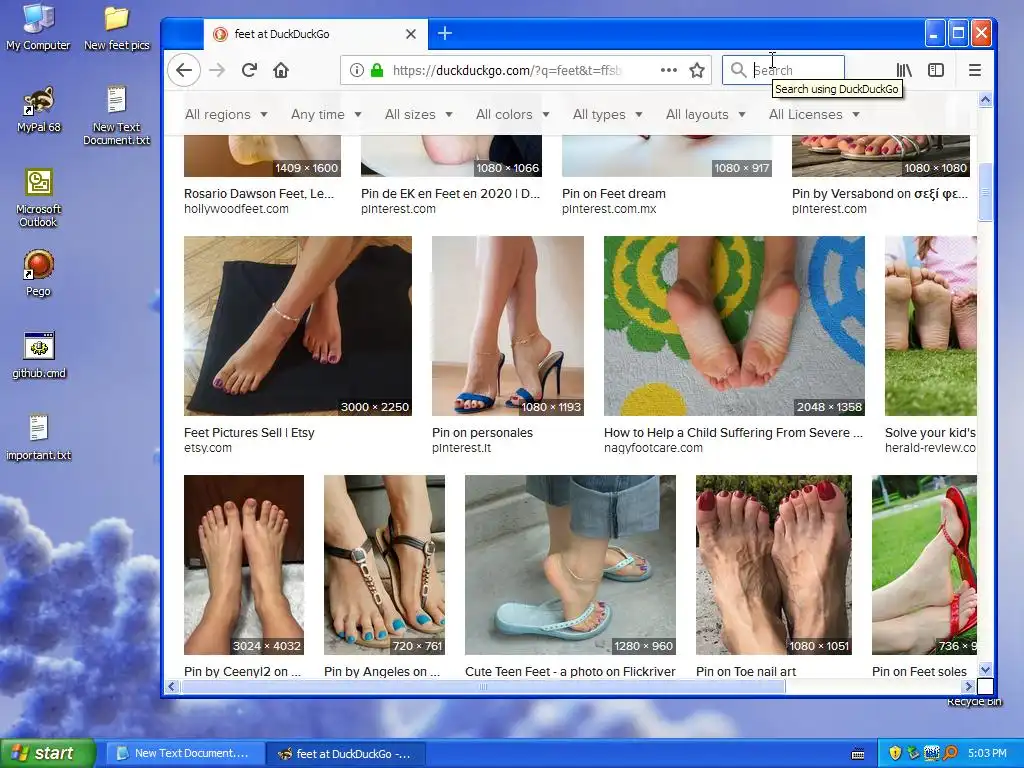Expand the Any time filter
The image size is (1024, 768).
(x=326, y=114)
